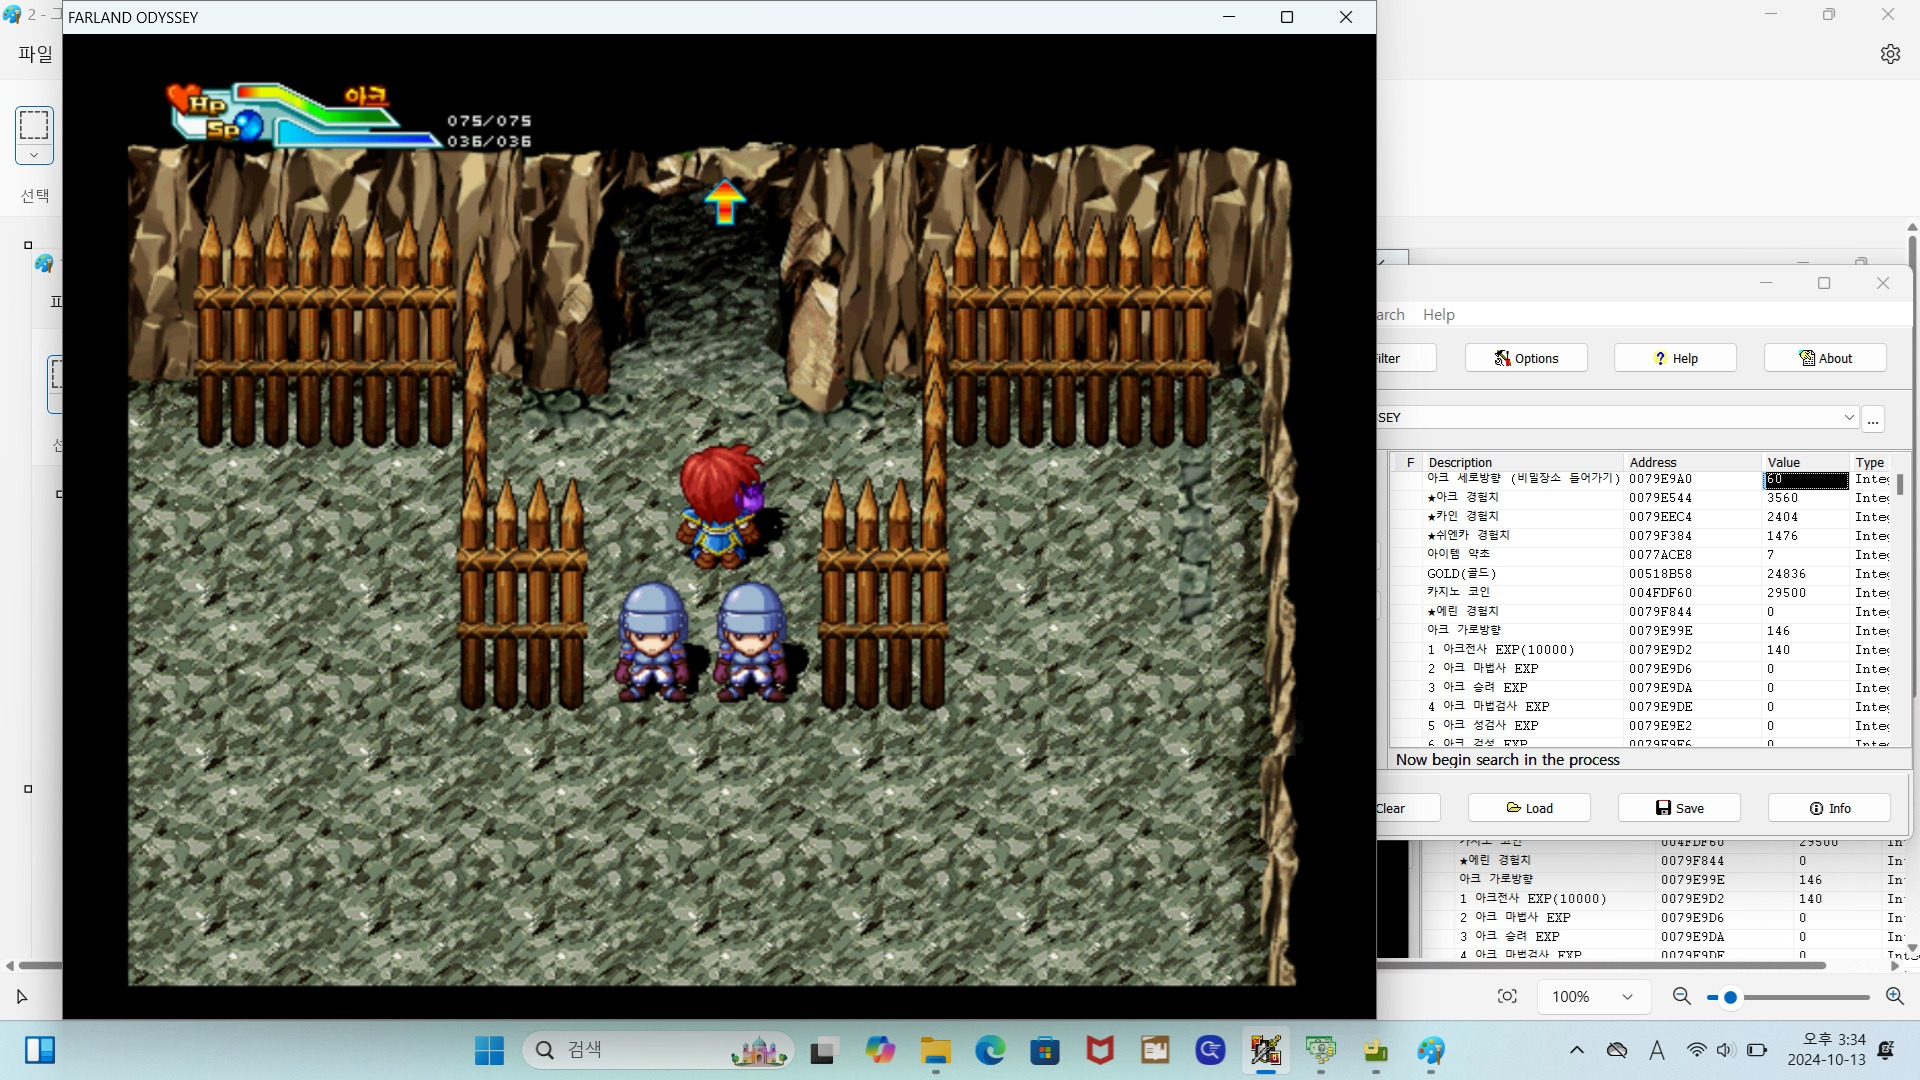This screenshot has width=1920, height=1080.
Task: Open the About dialog
Action: coord(1825,358)
